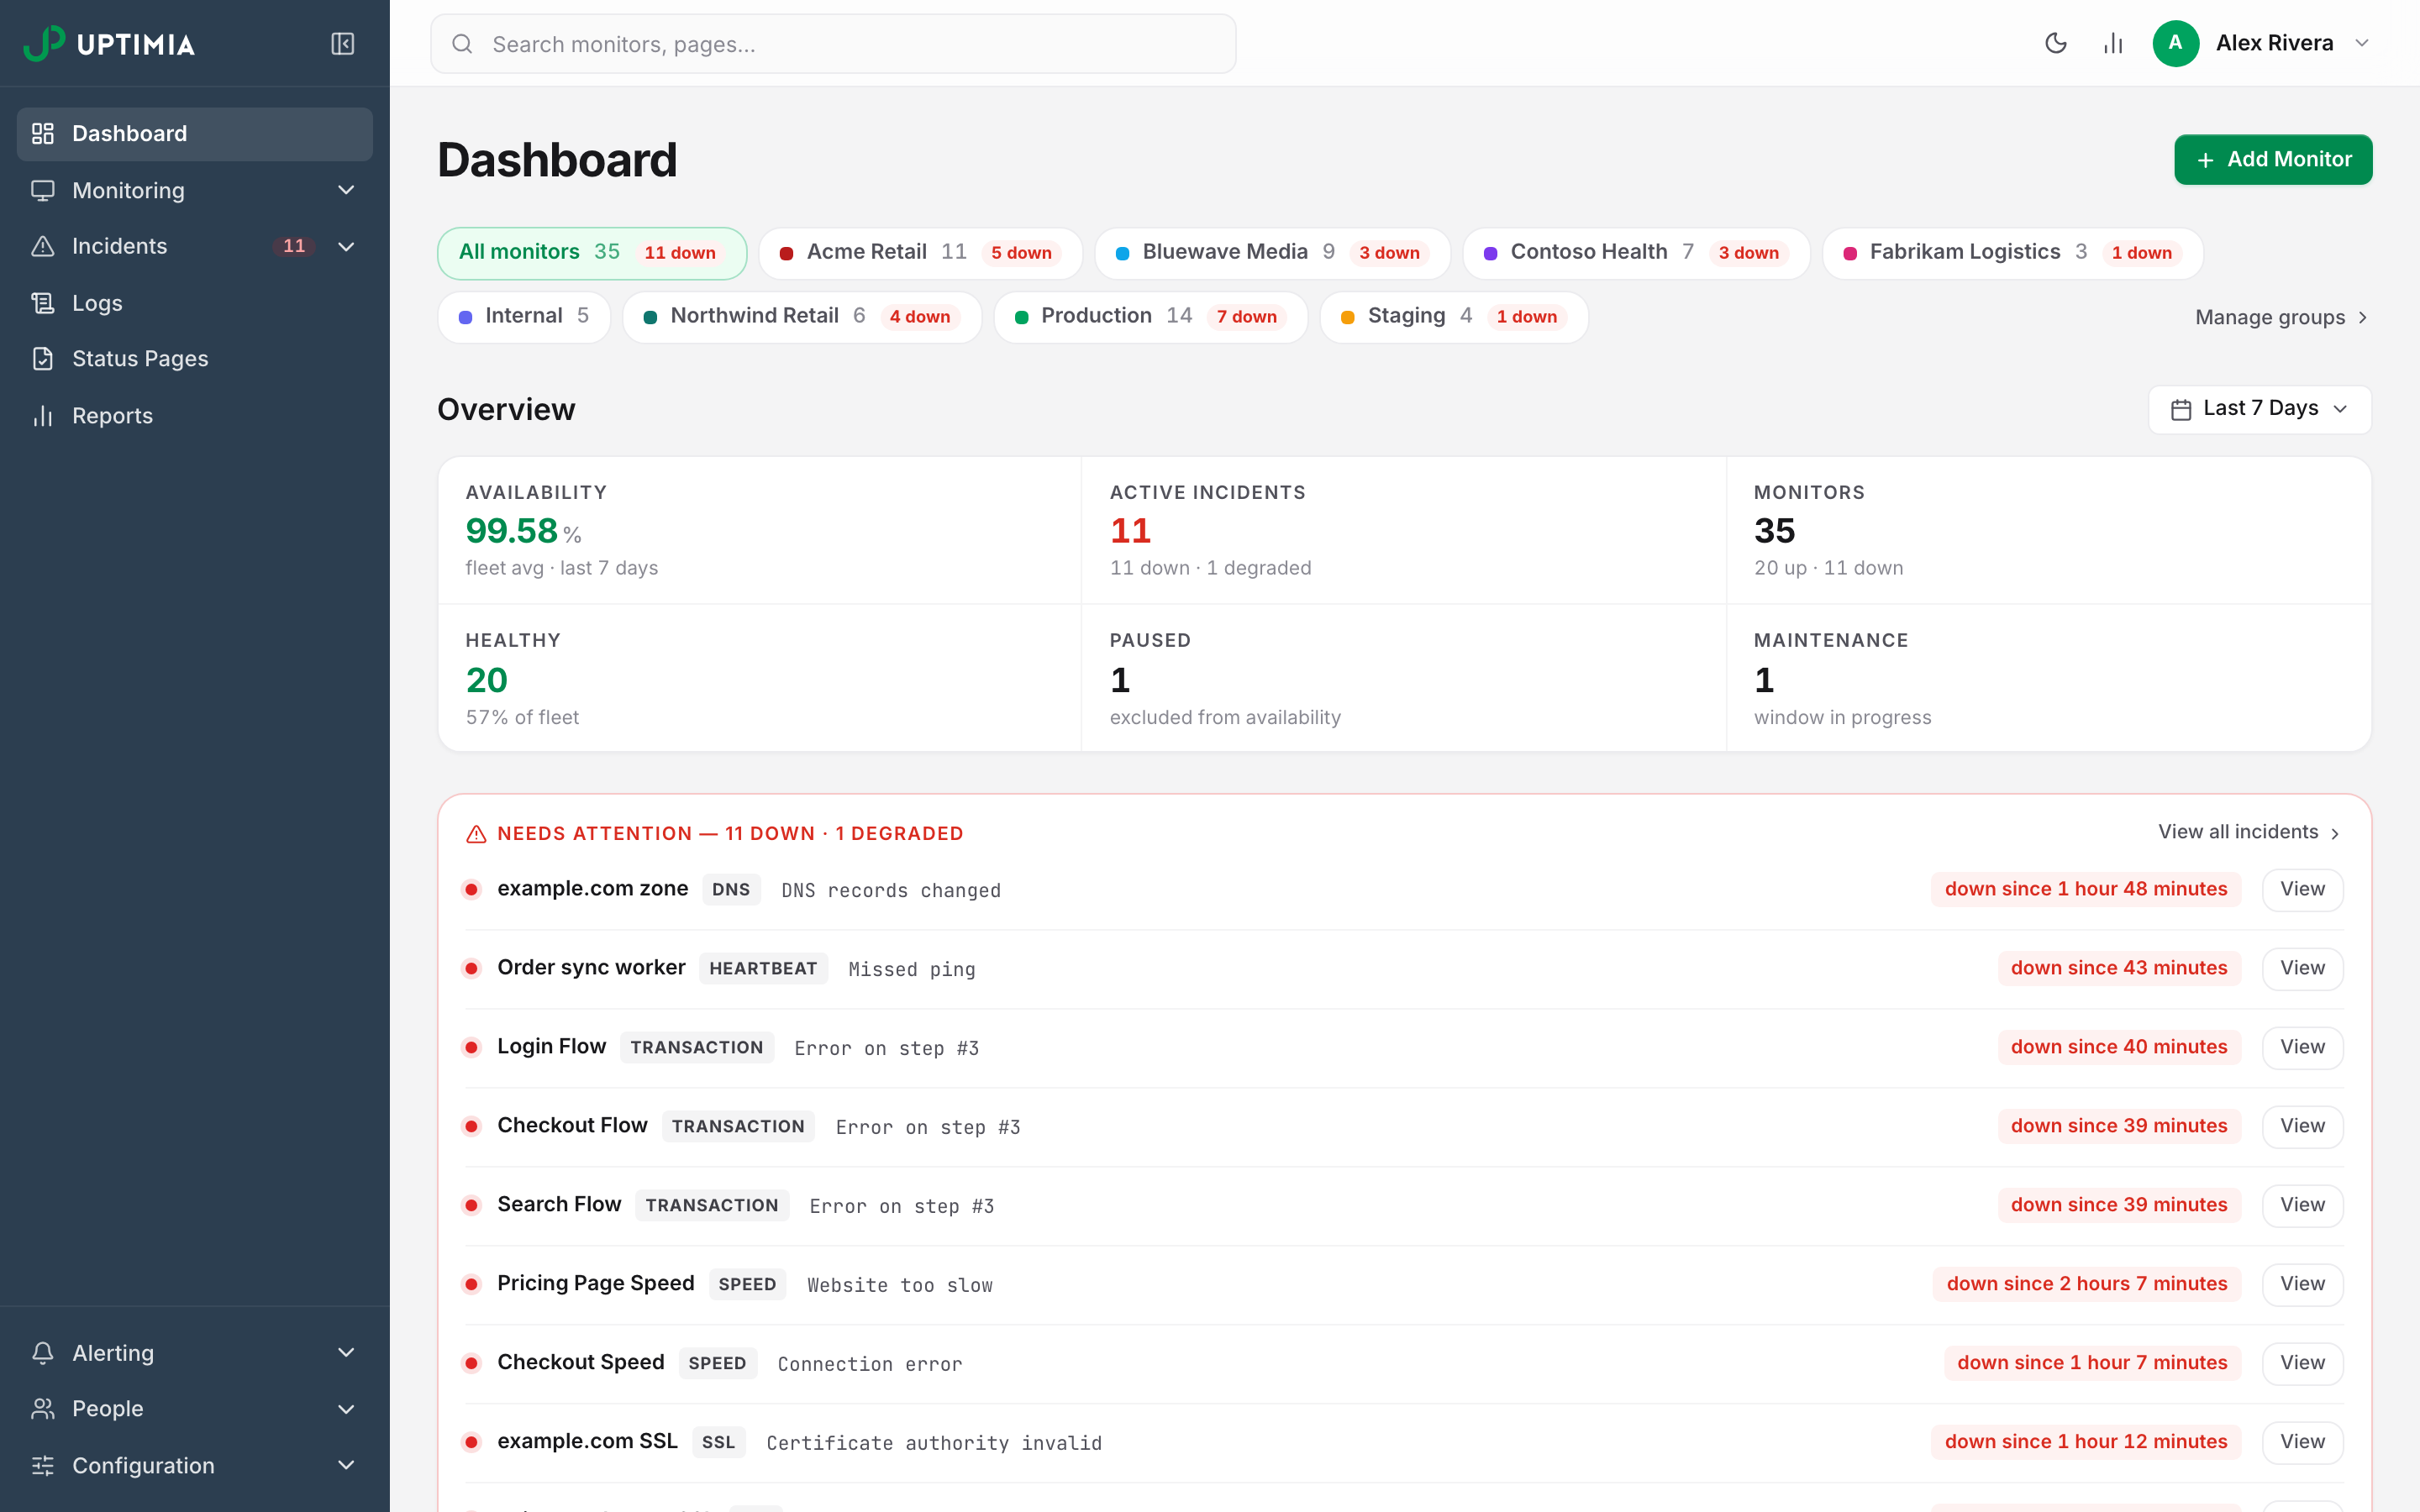
Task: View the example.com zone DNS incident
Action: tap(2302, 890)
